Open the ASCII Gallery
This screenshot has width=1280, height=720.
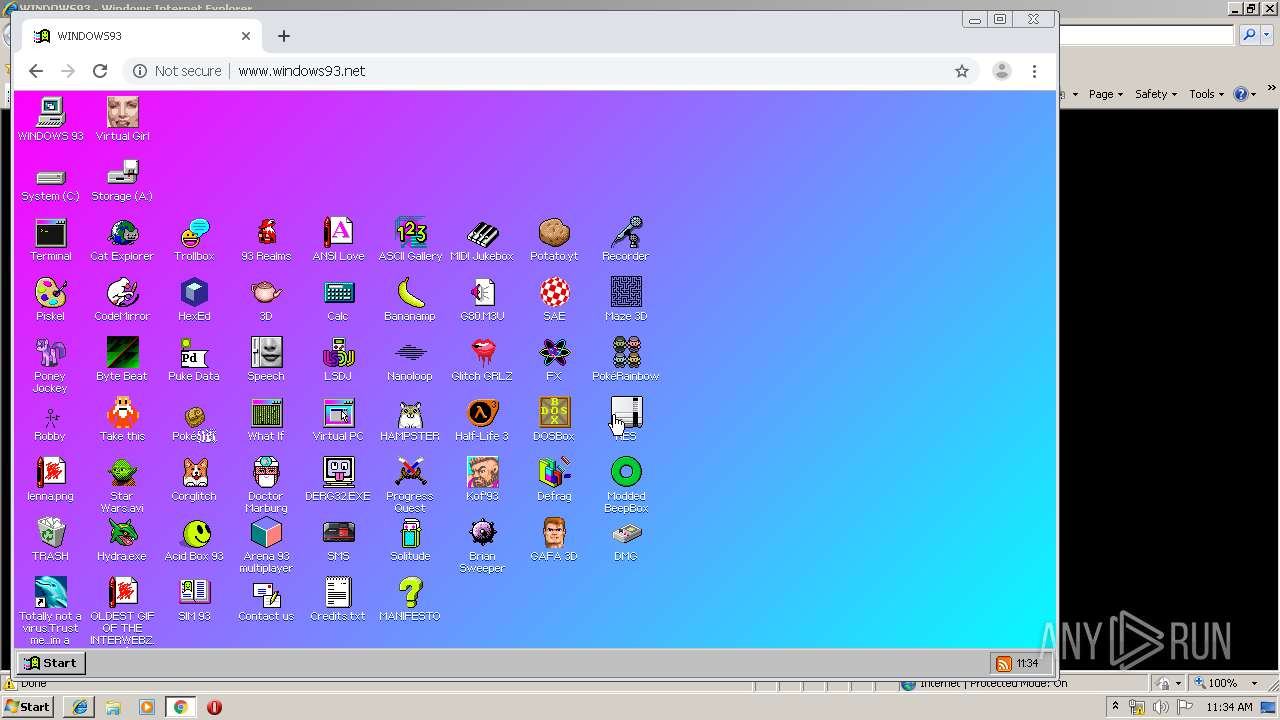tap(410, 240)
